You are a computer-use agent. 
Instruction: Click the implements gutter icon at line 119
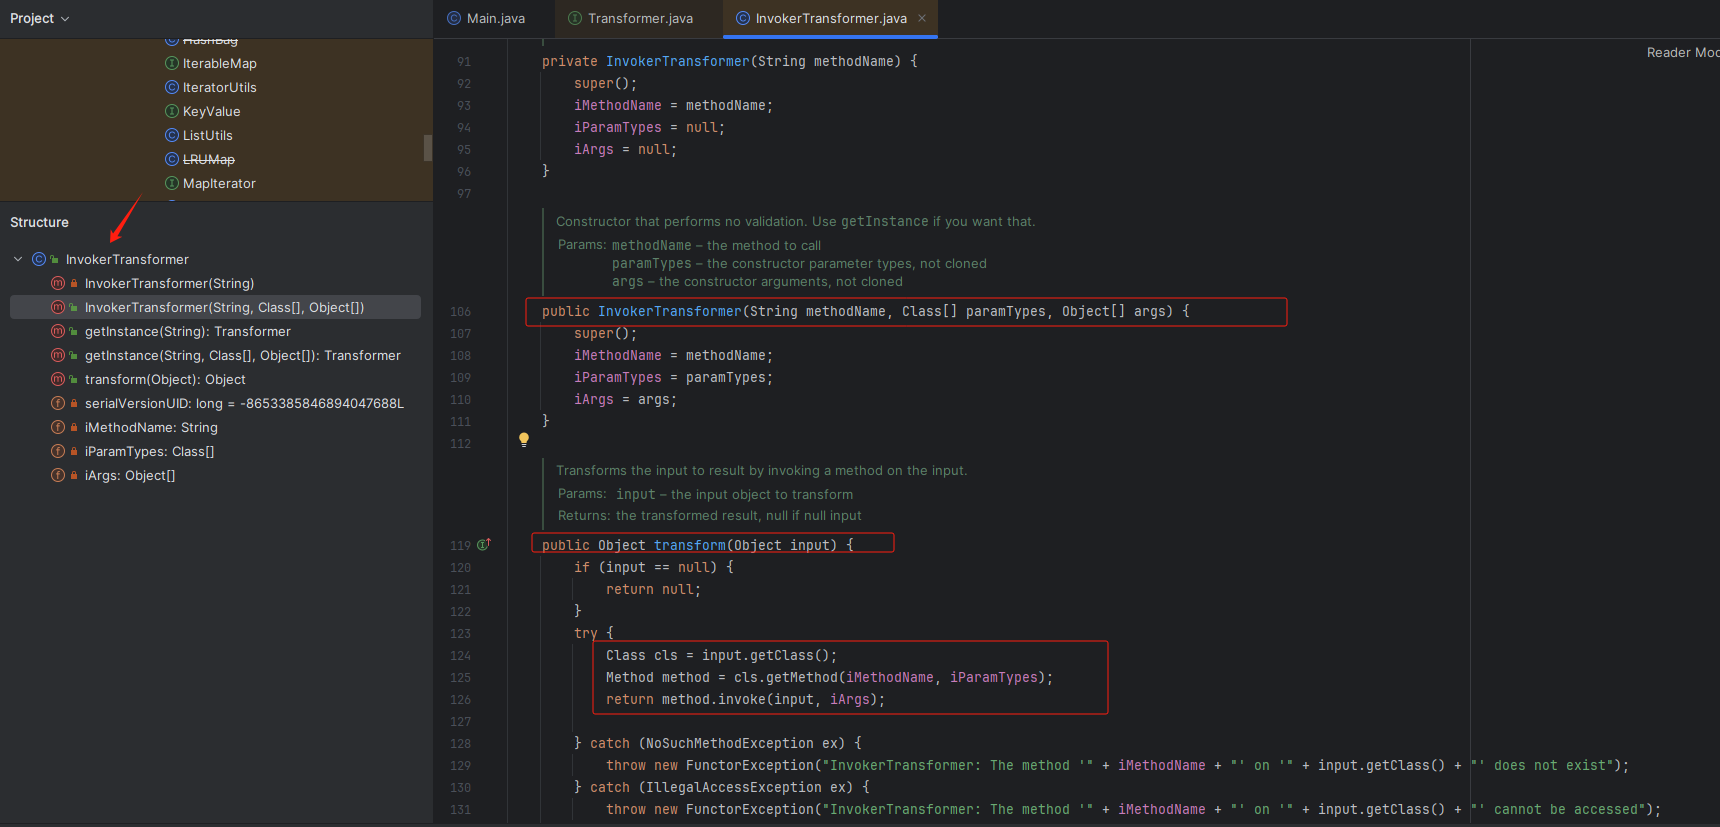click(484, 544)
